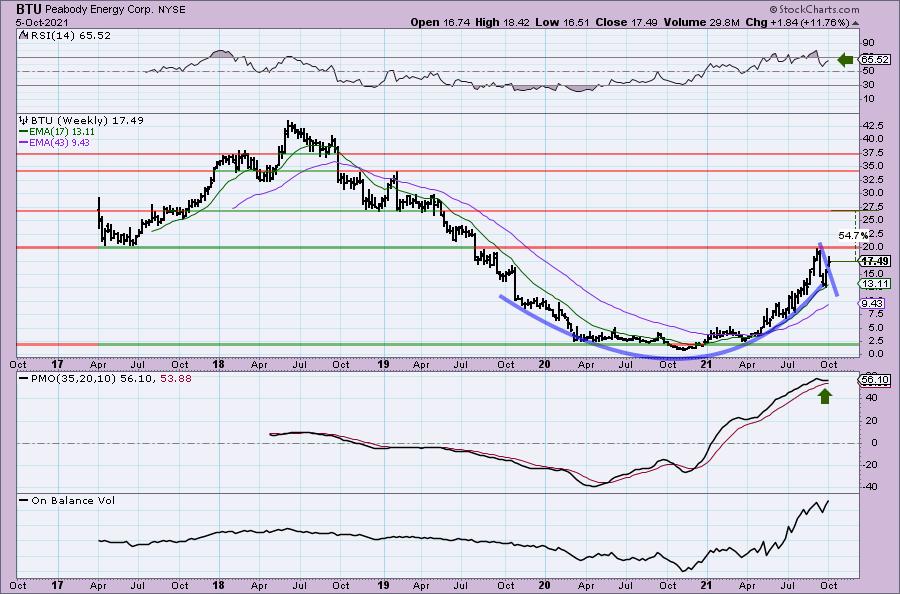Click the small up triangle after Chg
Screen dimensions: 900x594
pos(856,24)
